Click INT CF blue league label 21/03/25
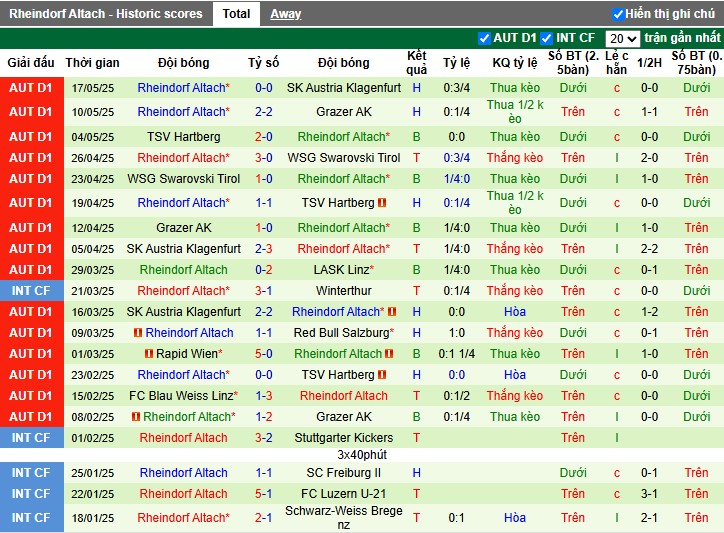Screen dimensions: 724x533 (x=31, y=291)
